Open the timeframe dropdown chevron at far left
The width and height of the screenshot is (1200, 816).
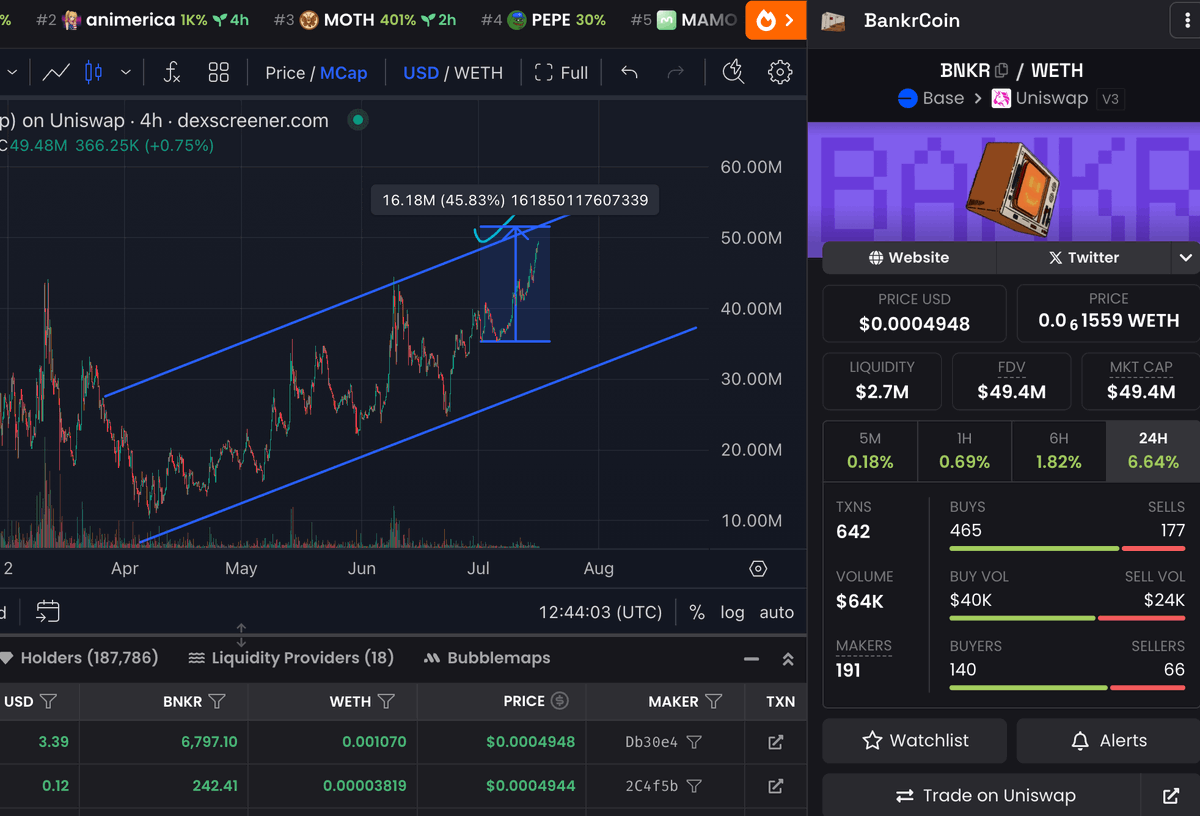click(x=13, y=72)
